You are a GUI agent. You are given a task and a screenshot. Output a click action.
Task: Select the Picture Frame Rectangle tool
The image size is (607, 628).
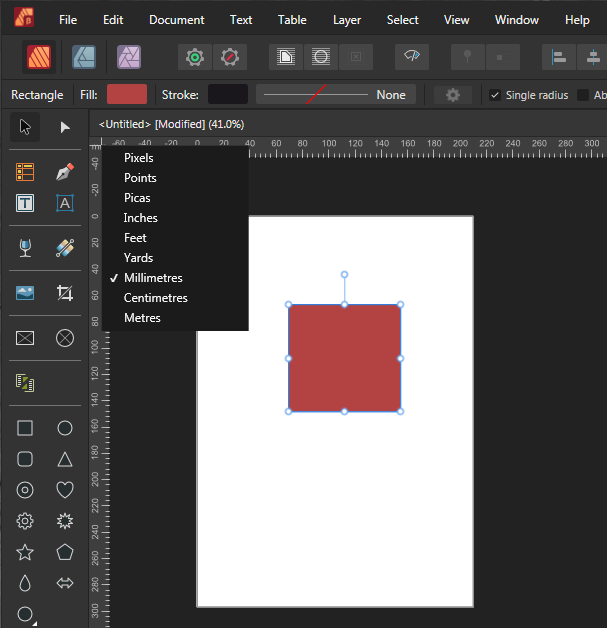25,338
